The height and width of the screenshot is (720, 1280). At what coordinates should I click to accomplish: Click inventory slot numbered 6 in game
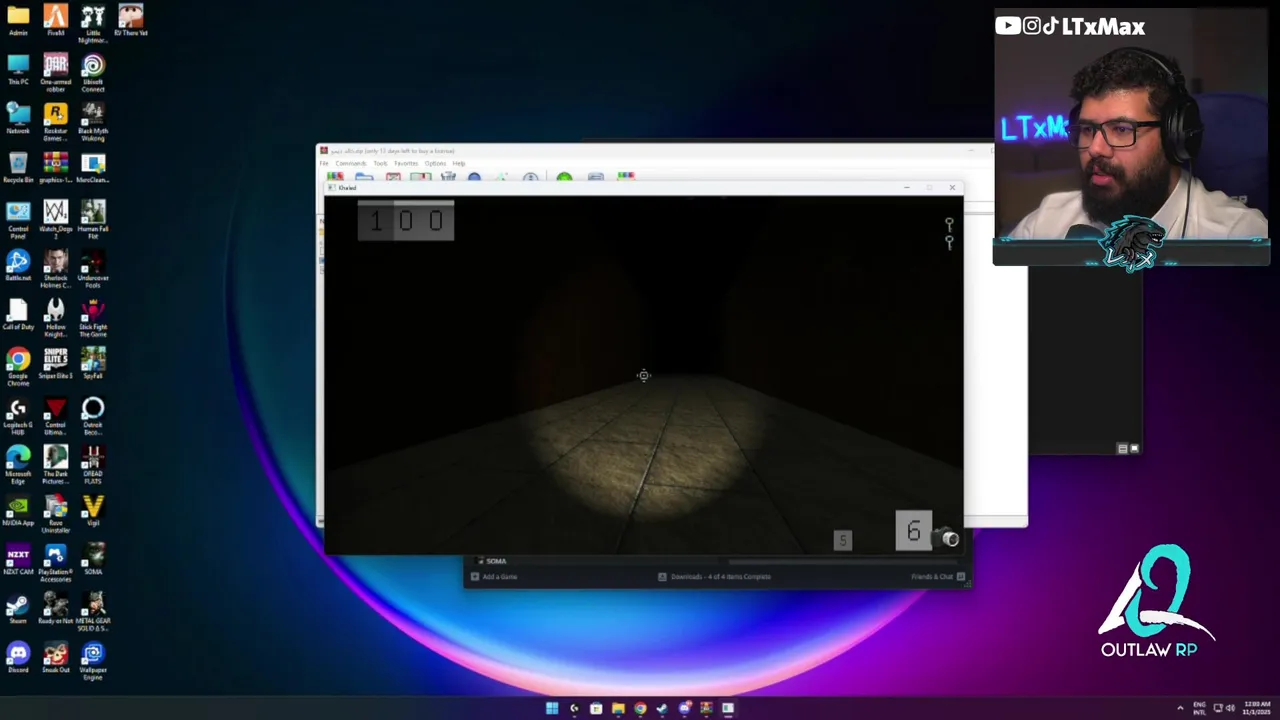913,531
